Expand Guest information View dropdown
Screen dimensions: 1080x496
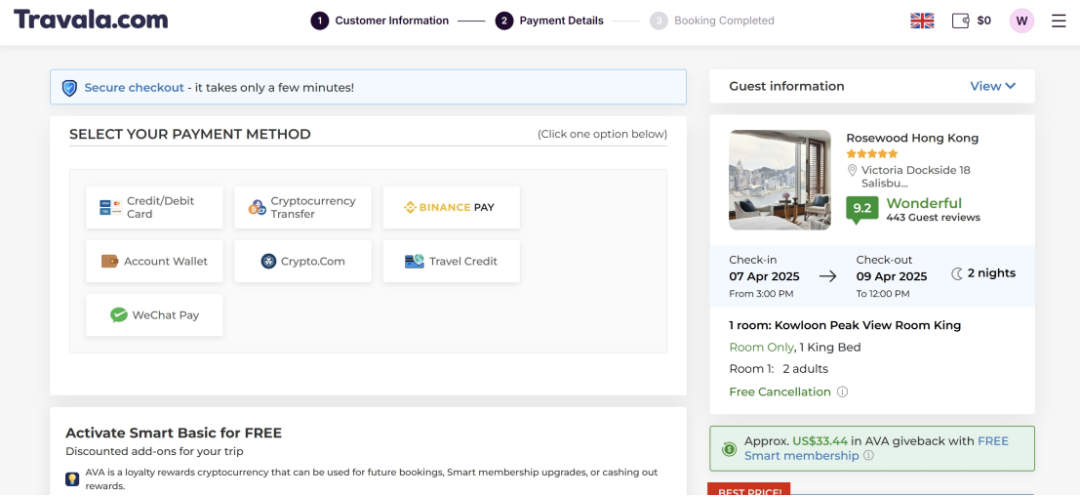click(x=992, y=86)
